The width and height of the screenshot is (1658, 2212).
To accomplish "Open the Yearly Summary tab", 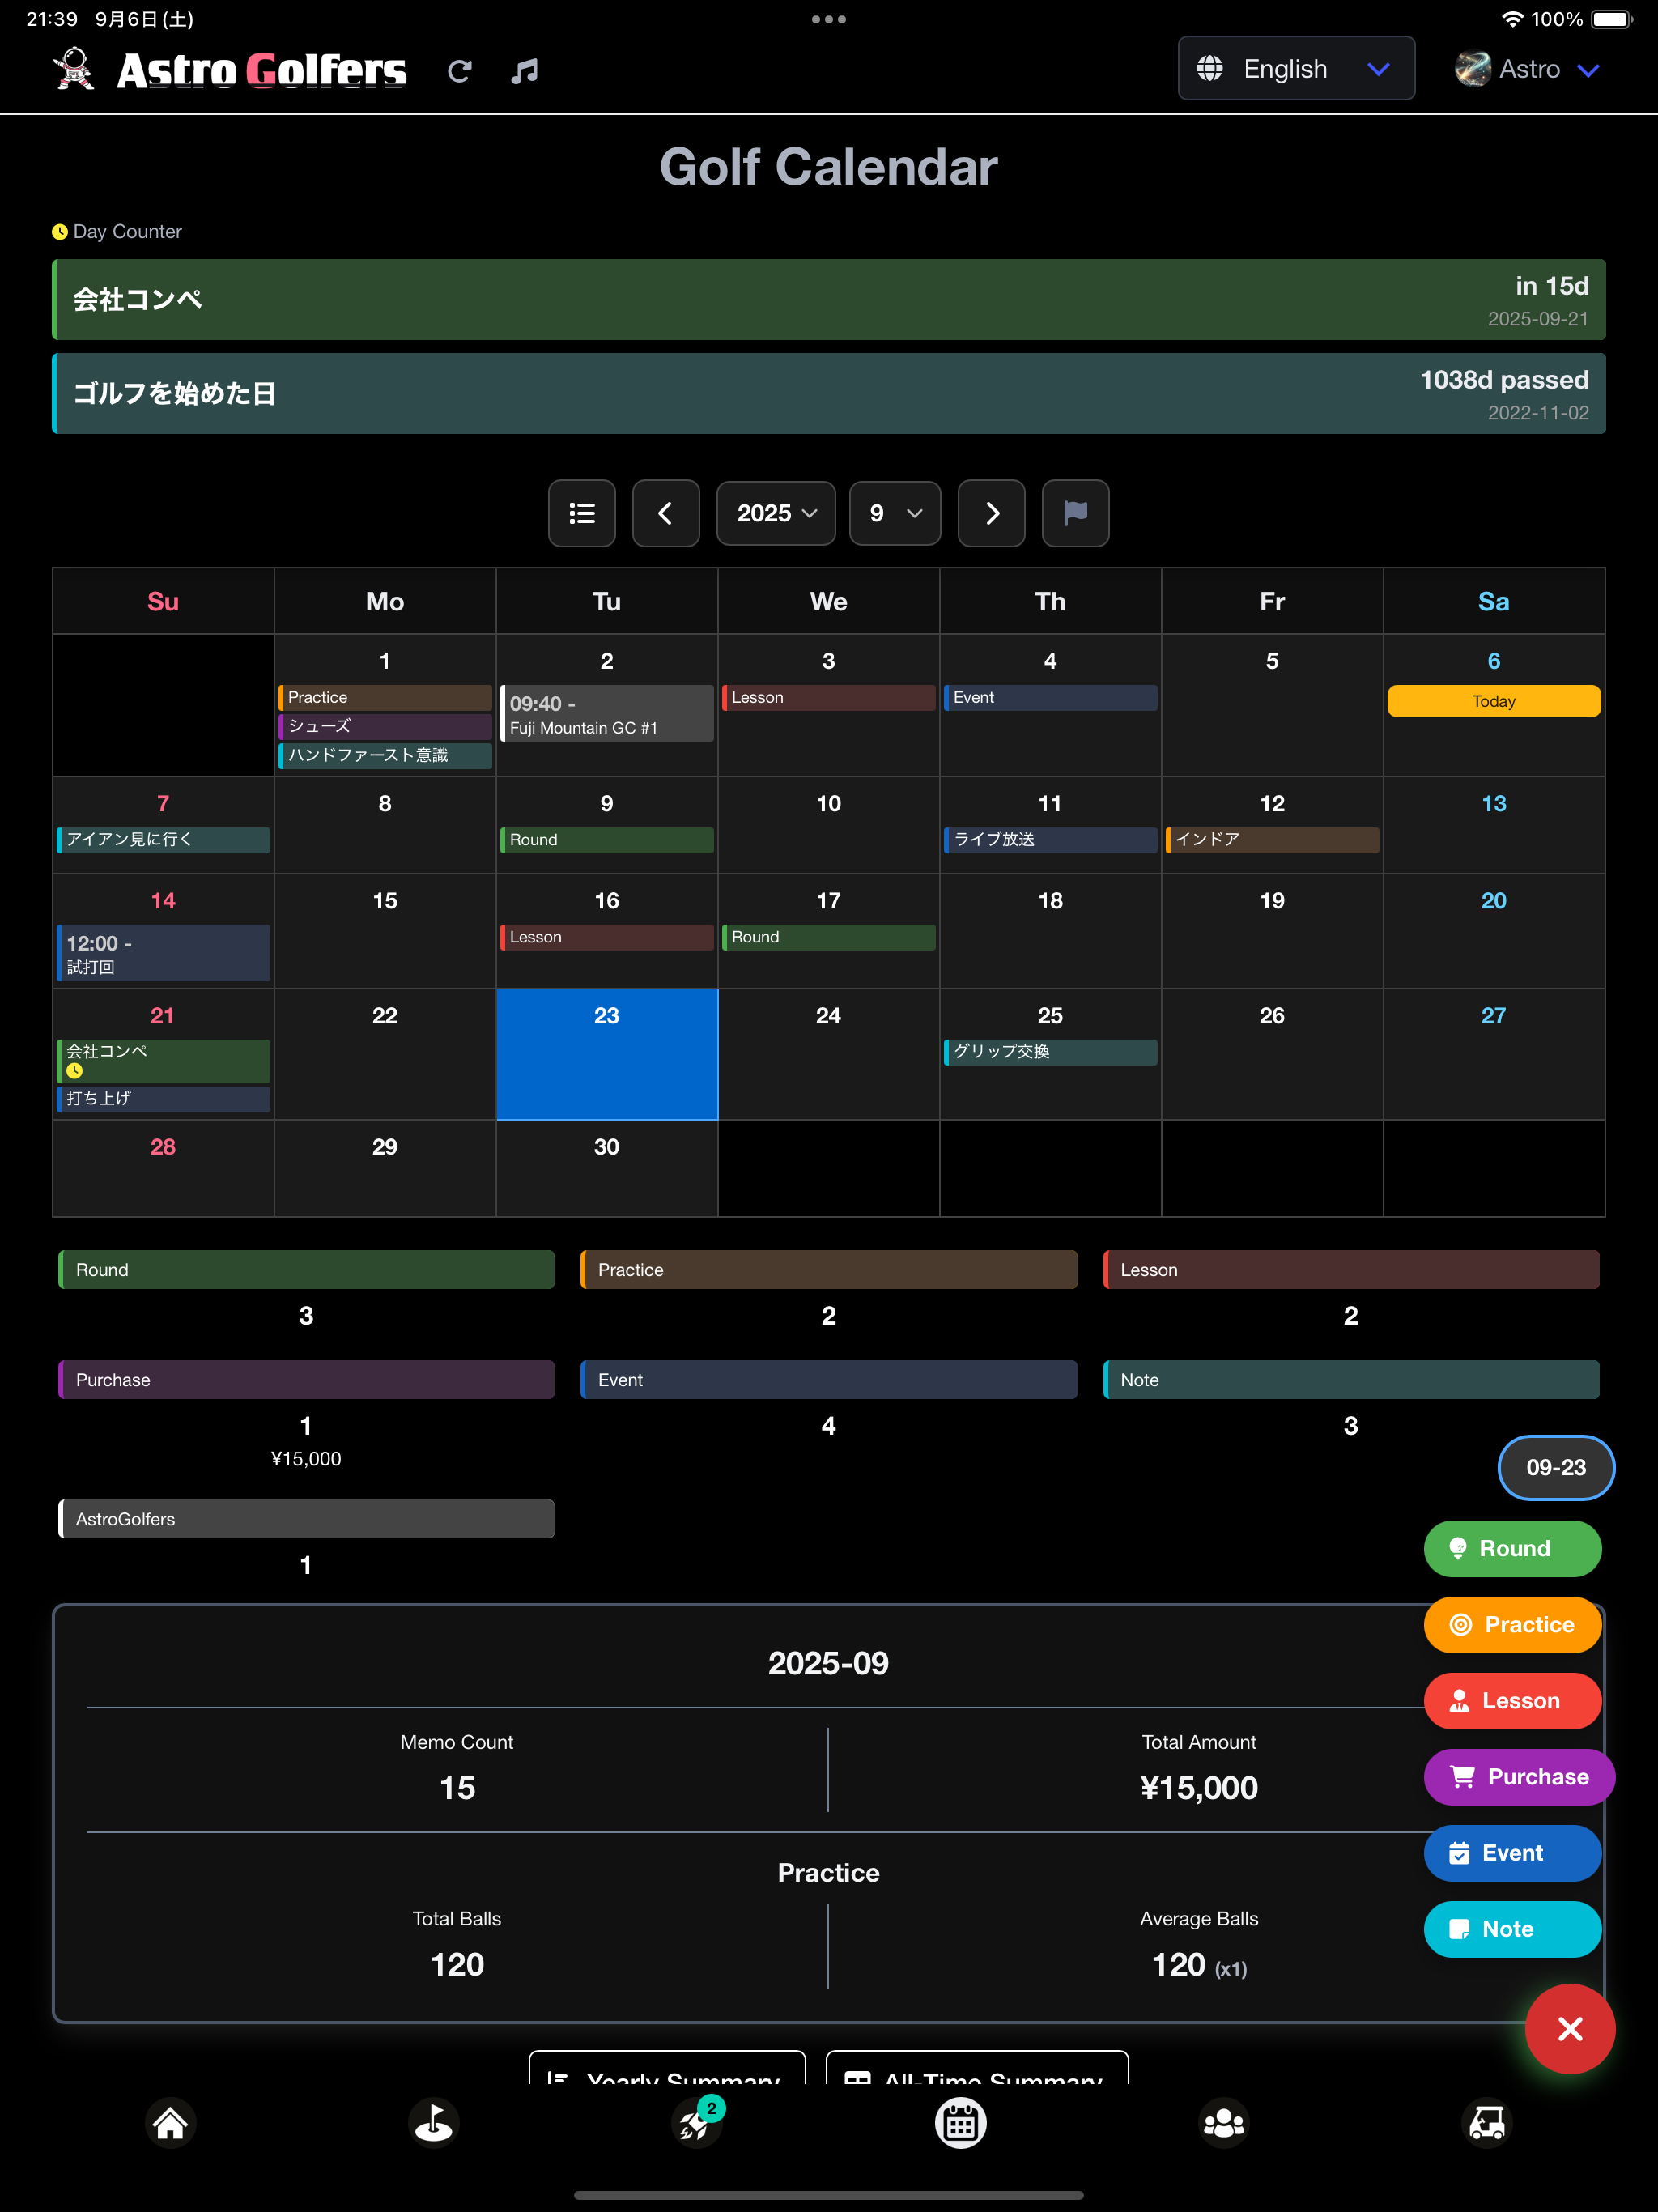I will pyautogui.click(x=667, y=2068).
